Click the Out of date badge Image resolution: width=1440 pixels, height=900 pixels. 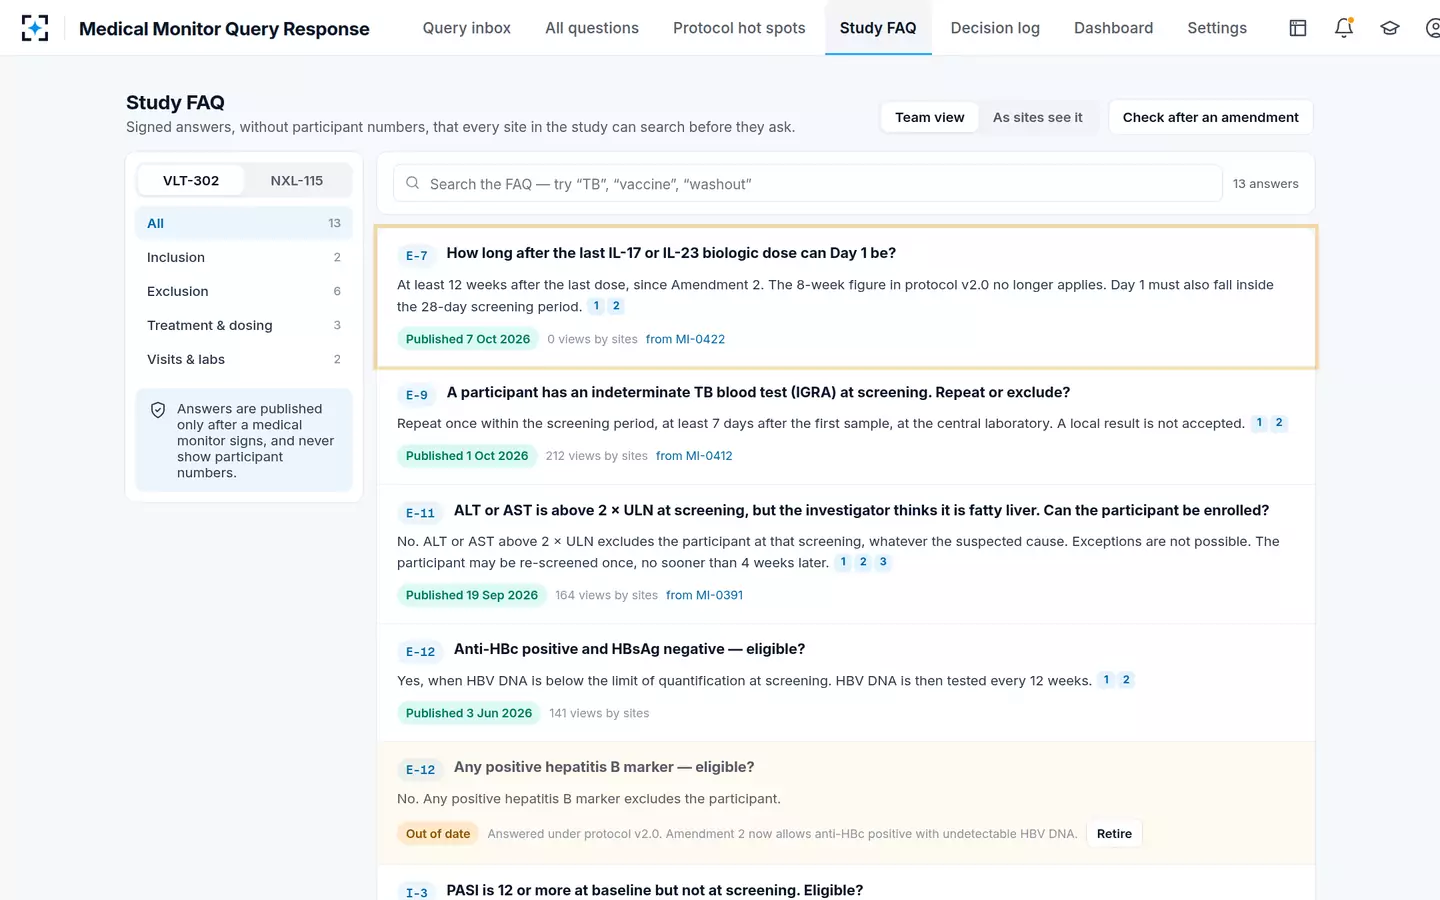point(438,834)
